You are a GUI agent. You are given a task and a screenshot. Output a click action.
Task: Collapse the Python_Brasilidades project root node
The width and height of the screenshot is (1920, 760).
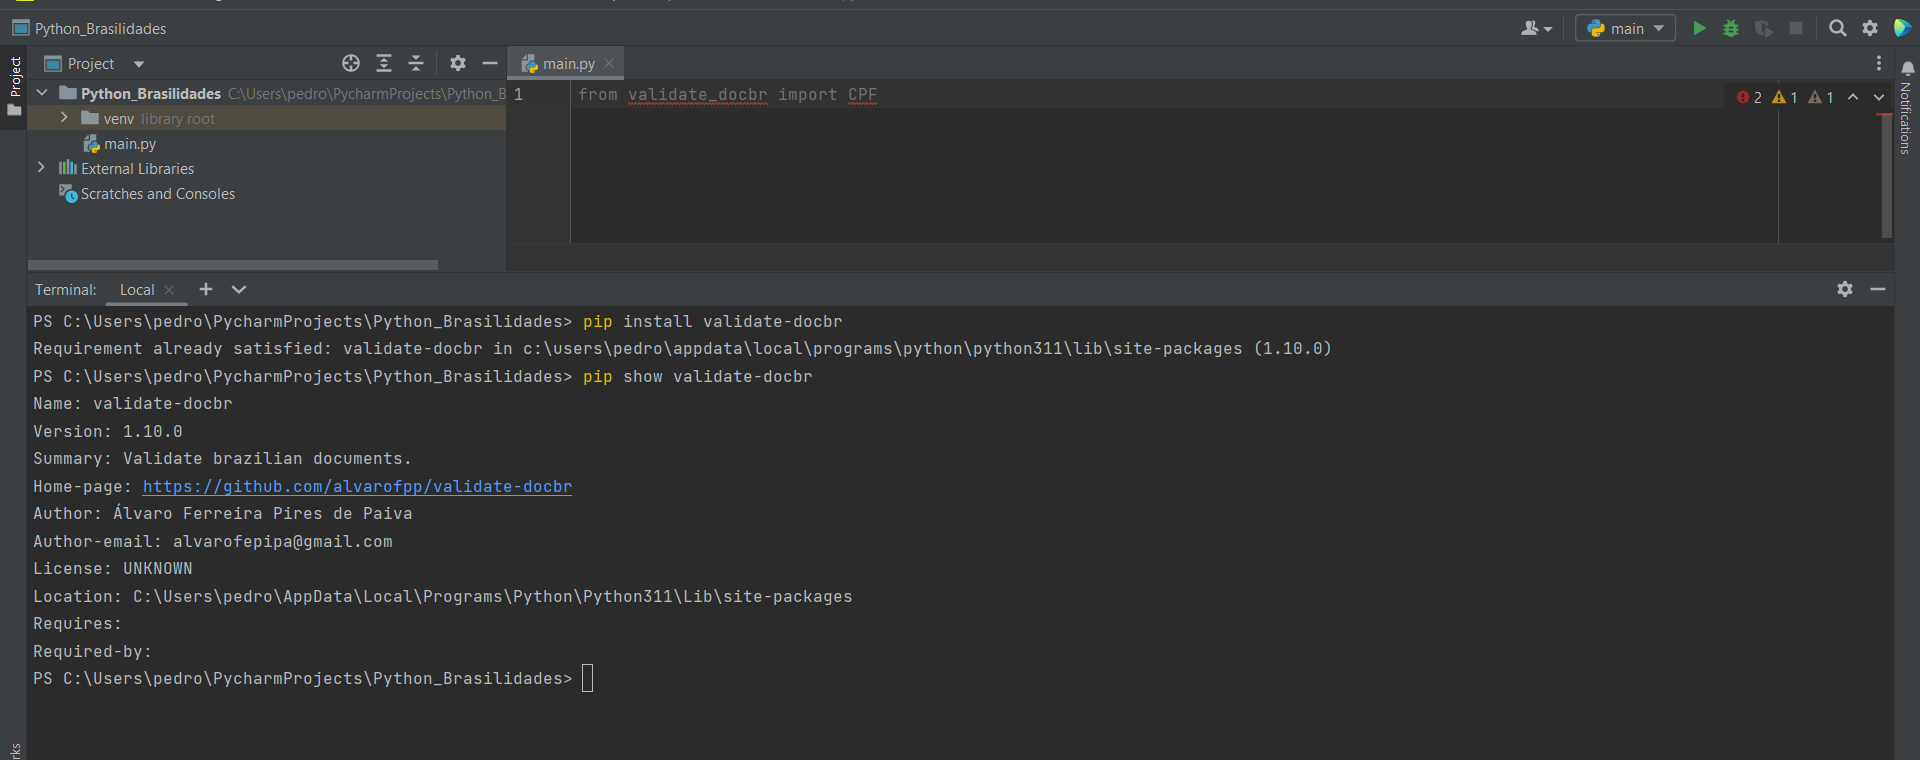[x=42, y=92]
